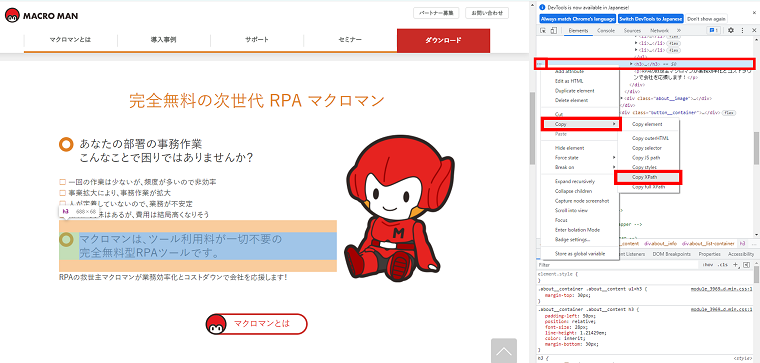Expand Break on submenu
Screen dimensions: 760x363
(x=580, y=167)
